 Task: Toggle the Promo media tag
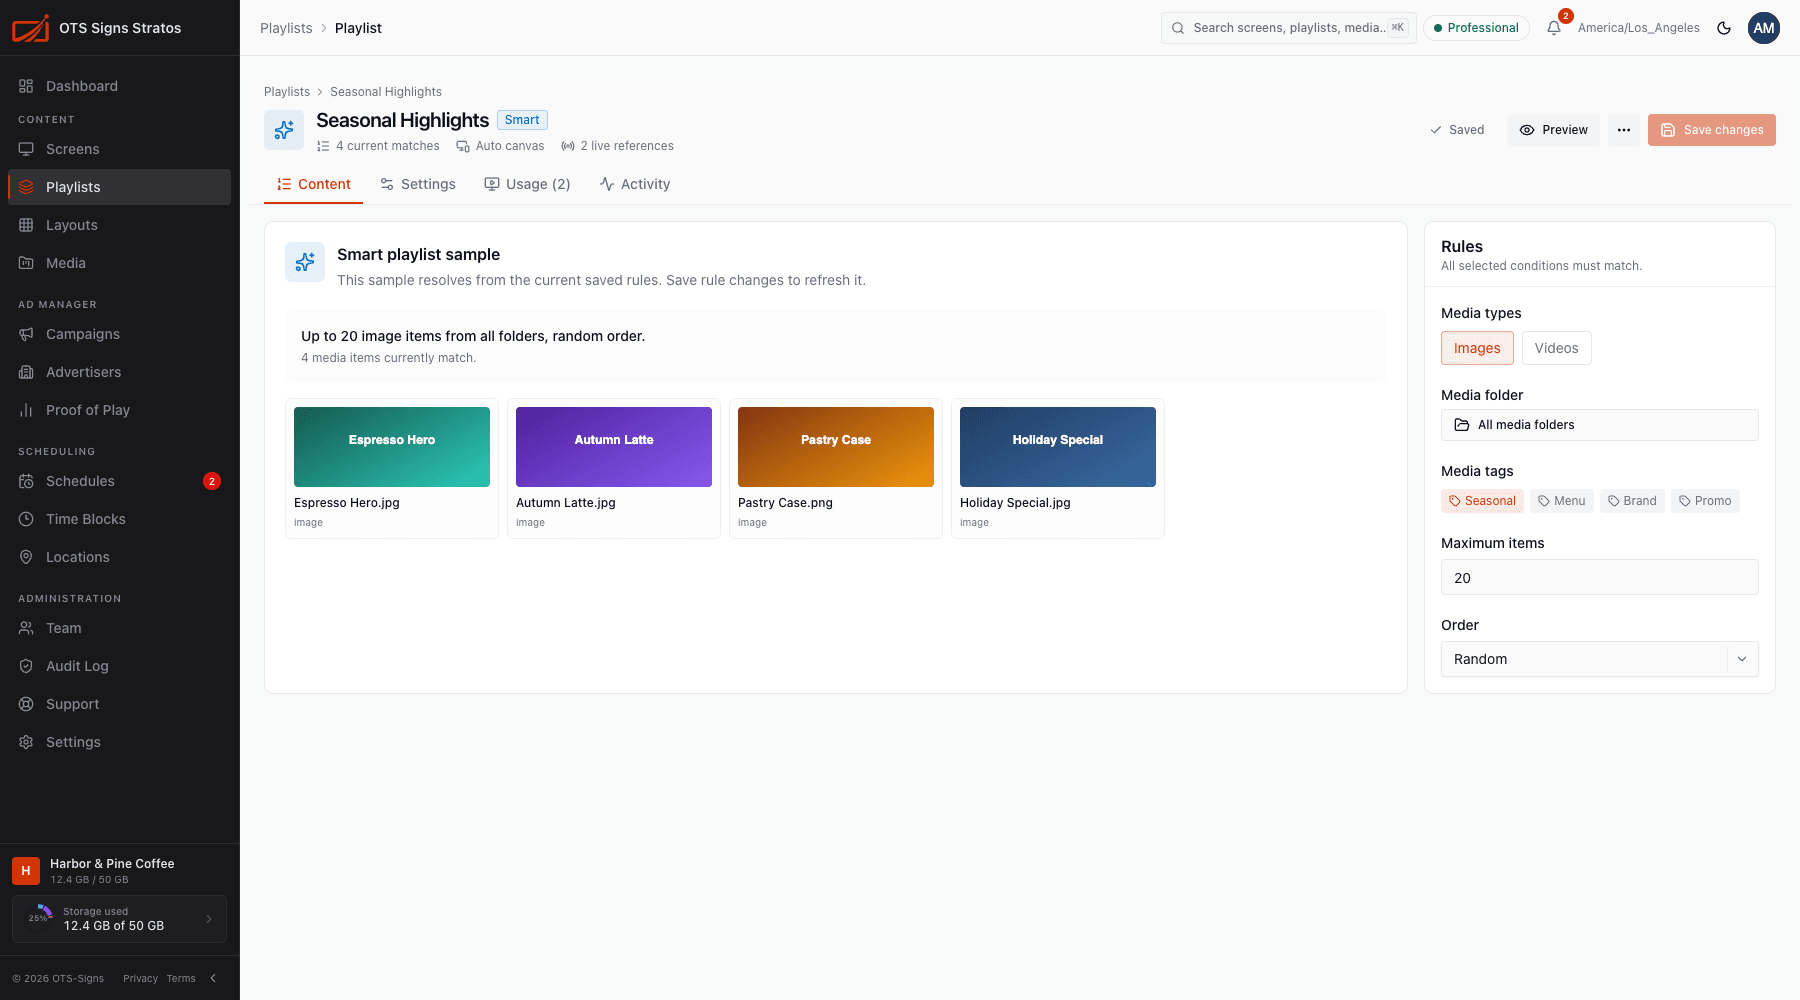tap(1705, 501)
